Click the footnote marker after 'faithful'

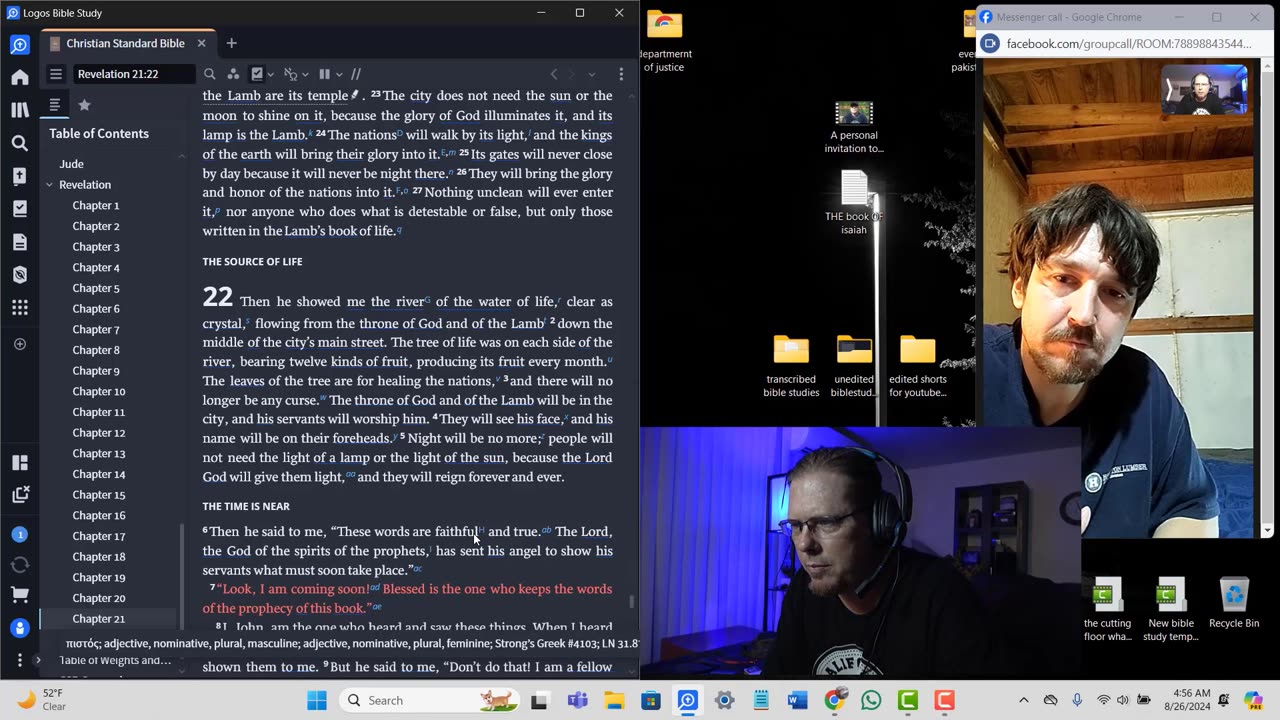481,528
